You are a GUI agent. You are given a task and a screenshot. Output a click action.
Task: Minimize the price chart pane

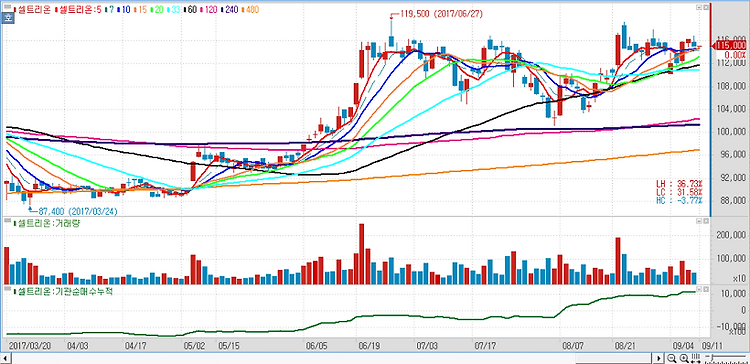699,8
